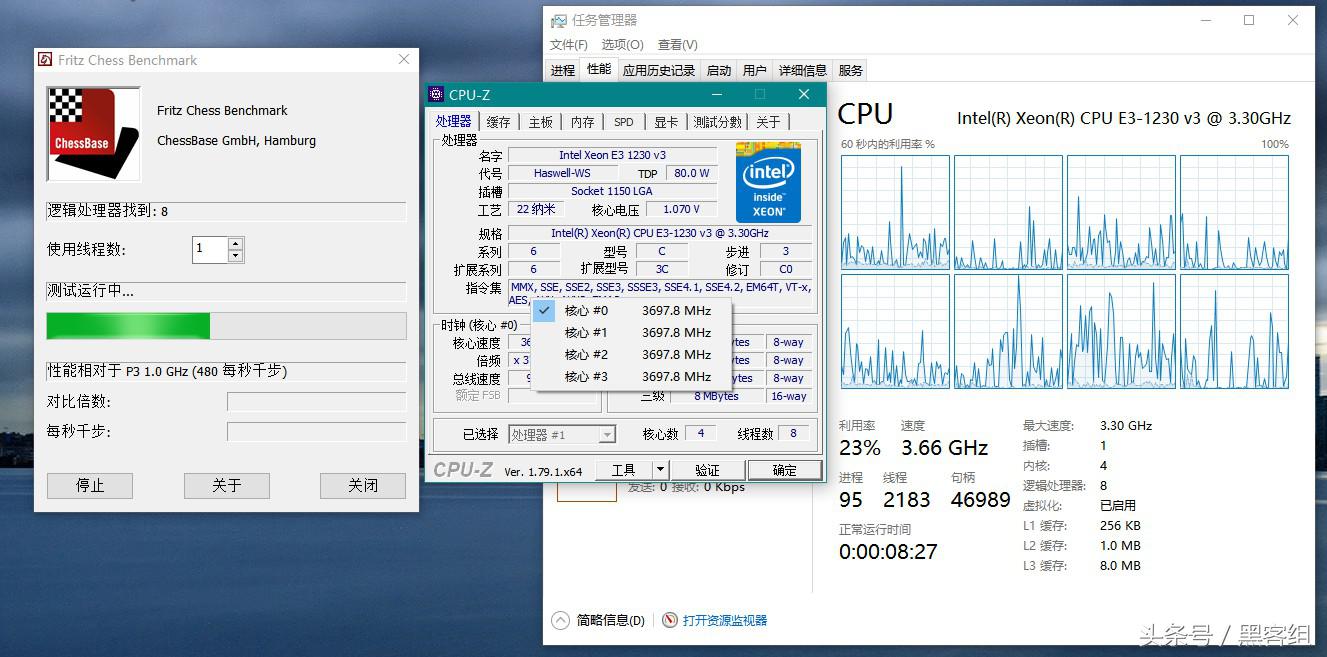1327x657 pixels.
Task: Open the 应用历史记录 tab
Action: [658, 70]
